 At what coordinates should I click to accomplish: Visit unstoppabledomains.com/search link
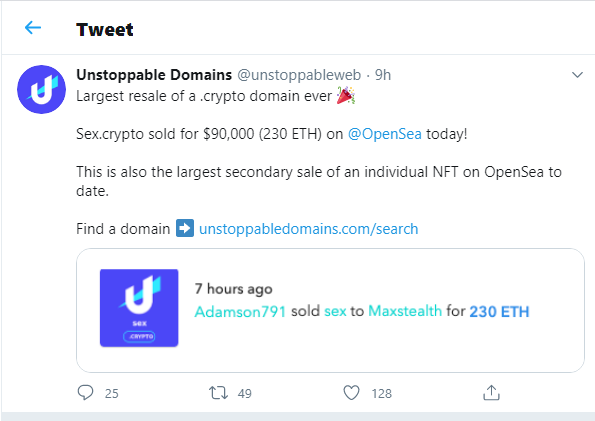click(309, 229)
